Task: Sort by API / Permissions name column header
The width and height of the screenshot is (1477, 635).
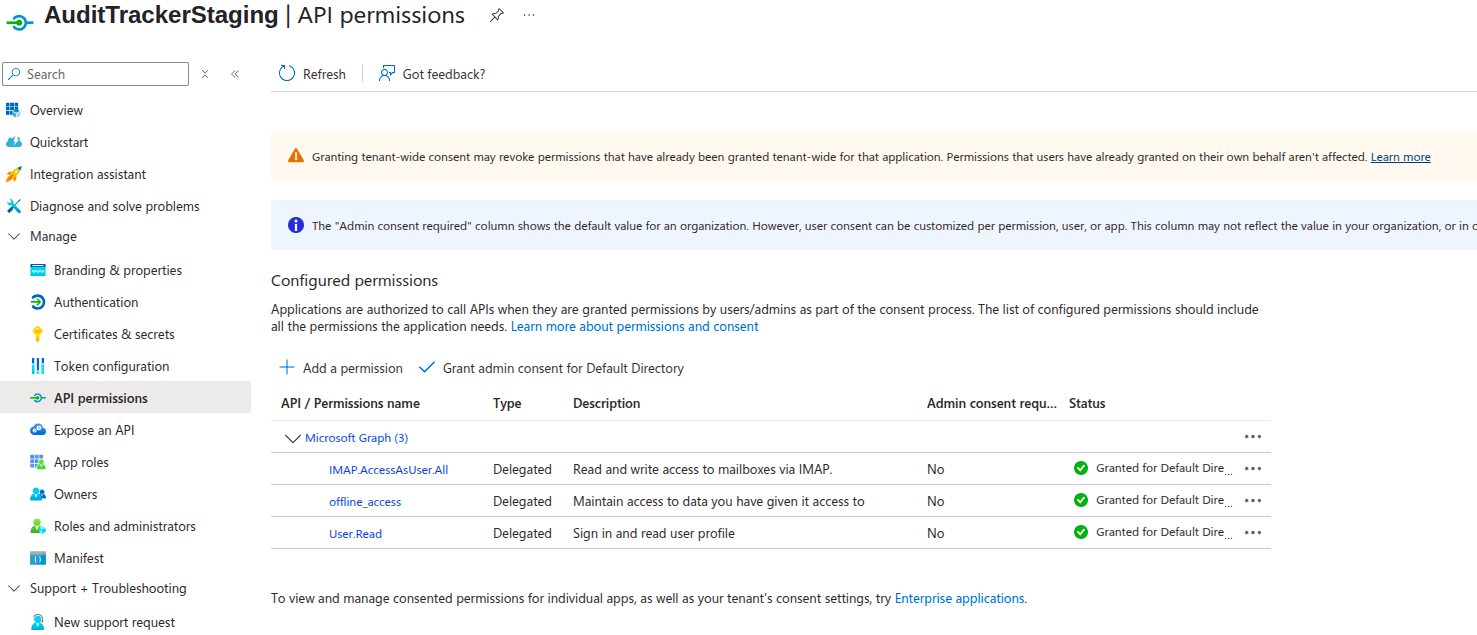Action: 350,404
